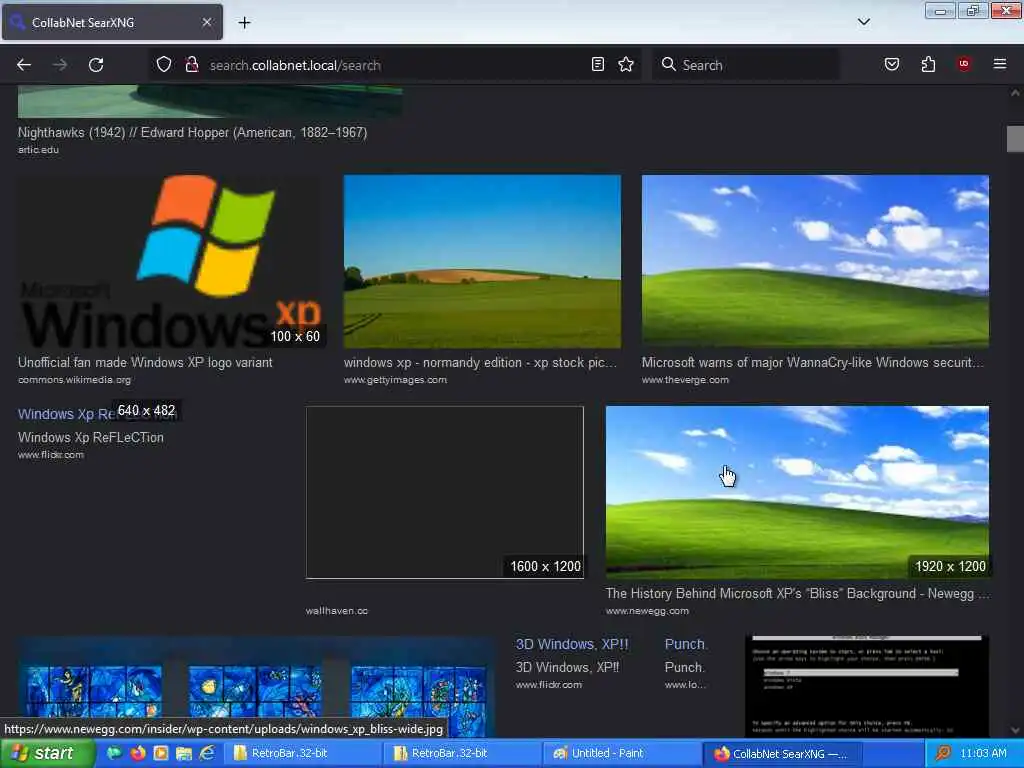Click the Unofficial fan made Windows XP logo caption

(145, 362)
